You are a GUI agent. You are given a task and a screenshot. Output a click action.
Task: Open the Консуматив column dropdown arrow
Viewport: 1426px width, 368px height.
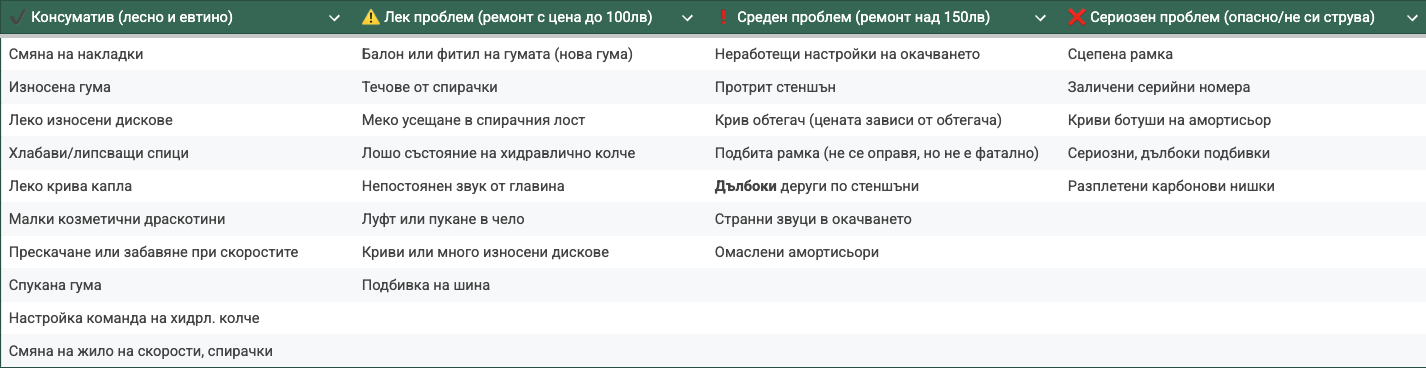[334, 18]
